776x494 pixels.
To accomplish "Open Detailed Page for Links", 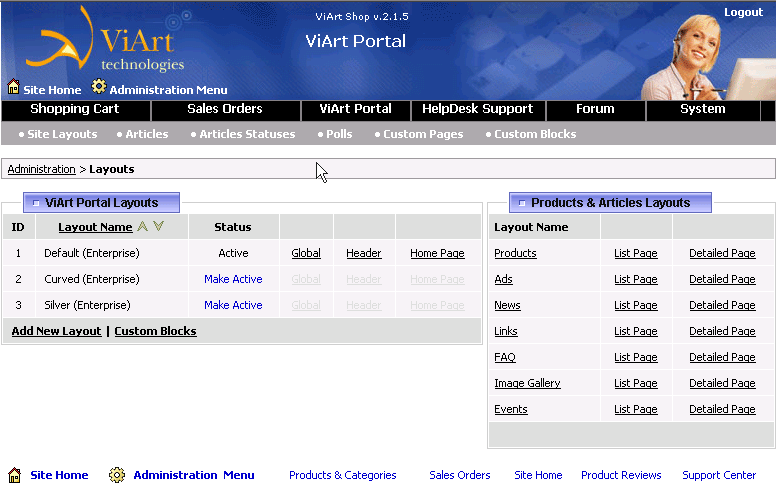I will tap(723, 331).
